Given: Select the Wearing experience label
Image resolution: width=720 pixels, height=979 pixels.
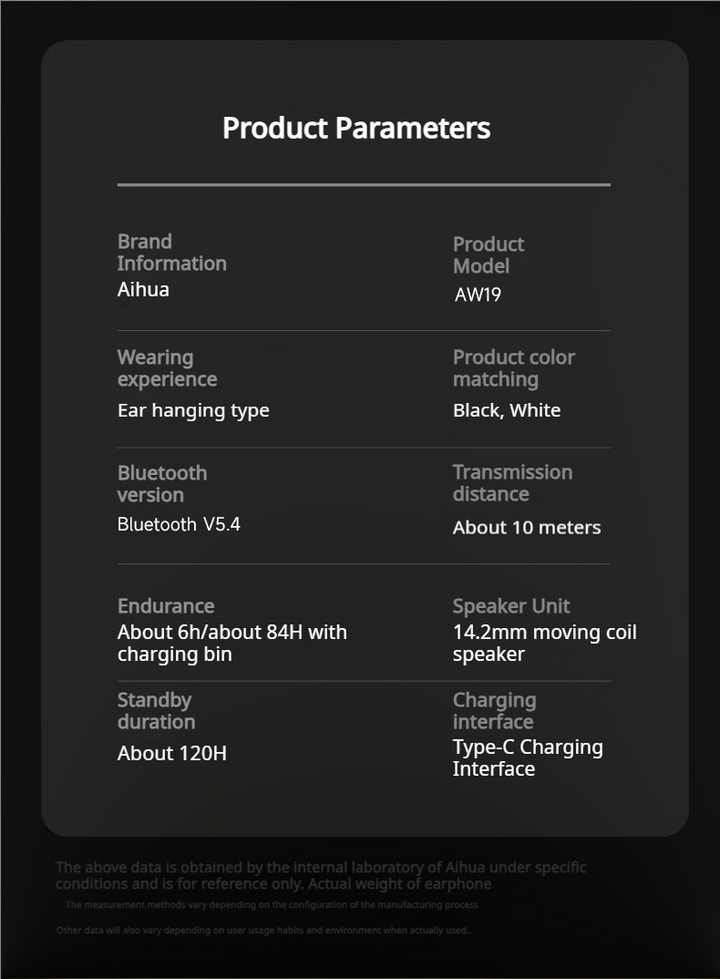Looking at the screenshot, I should click(166, 368).
